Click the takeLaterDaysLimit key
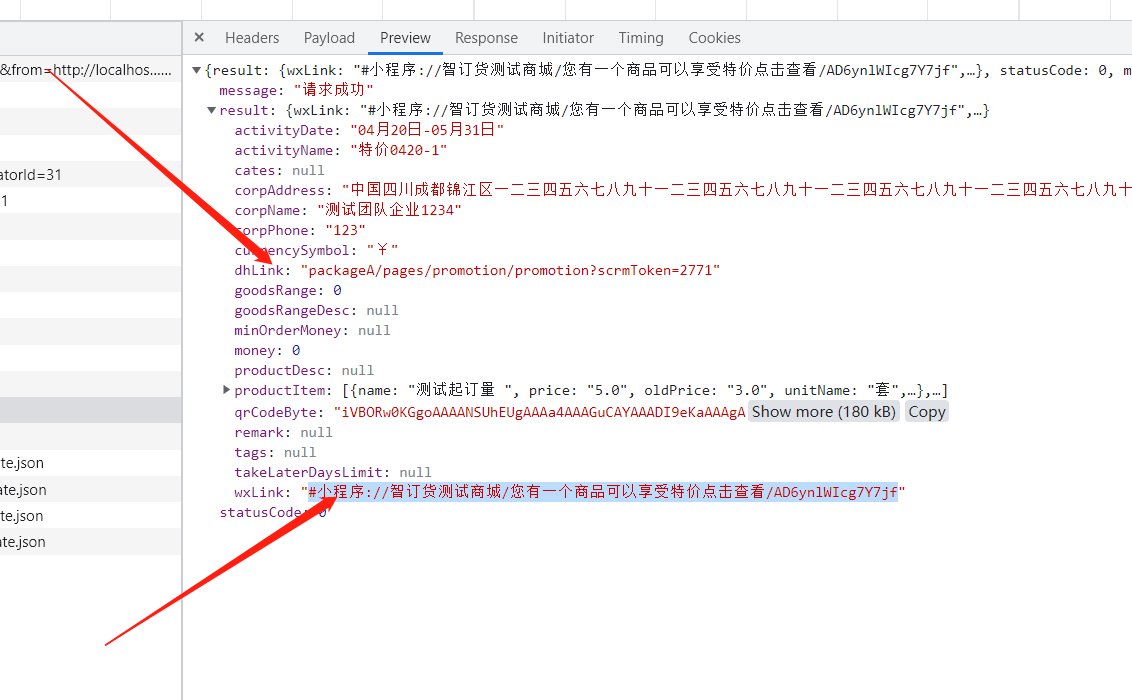This screenshot has height=700, width=1132. click(308, 472)
